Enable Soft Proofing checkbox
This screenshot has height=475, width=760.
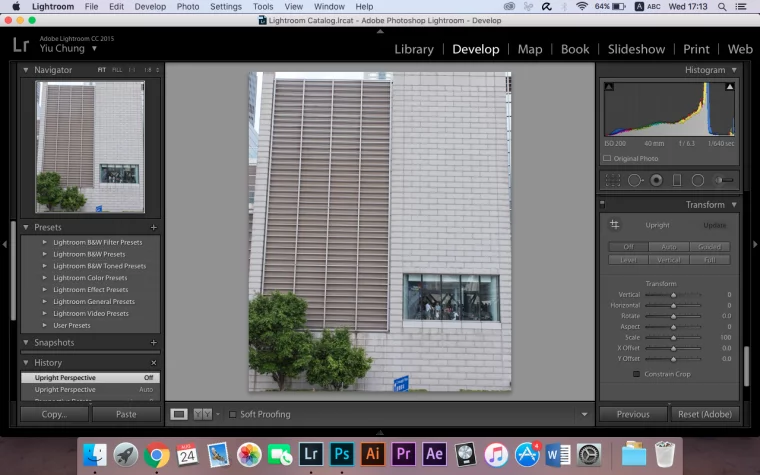tap(233, 414)
